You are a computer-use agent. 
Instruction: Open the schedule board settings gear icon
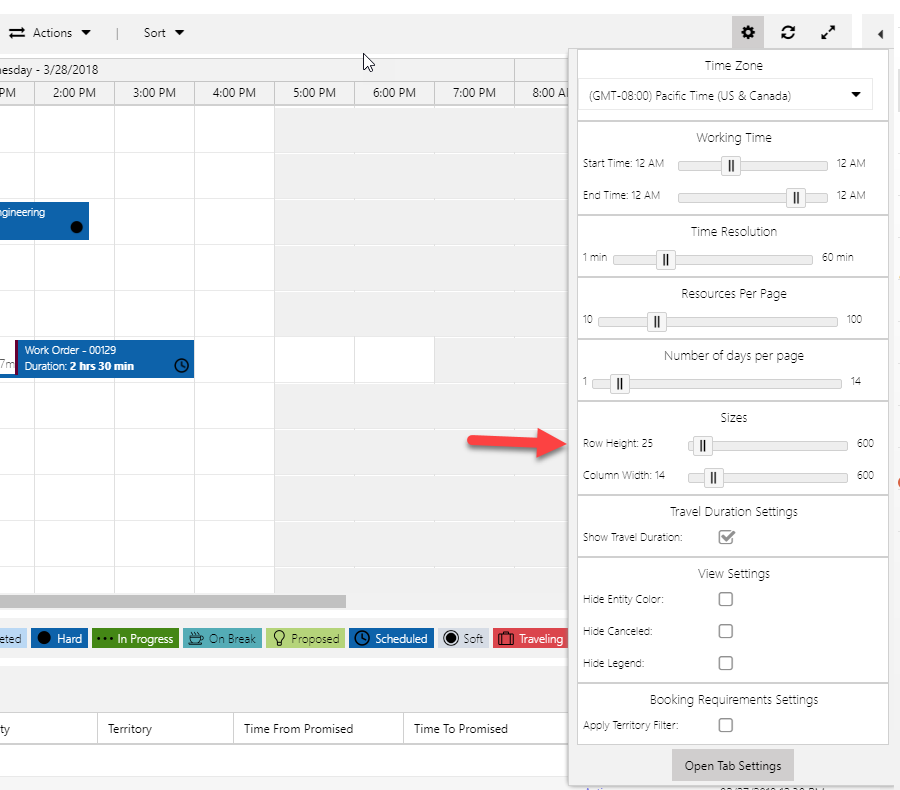click(747, 32)
